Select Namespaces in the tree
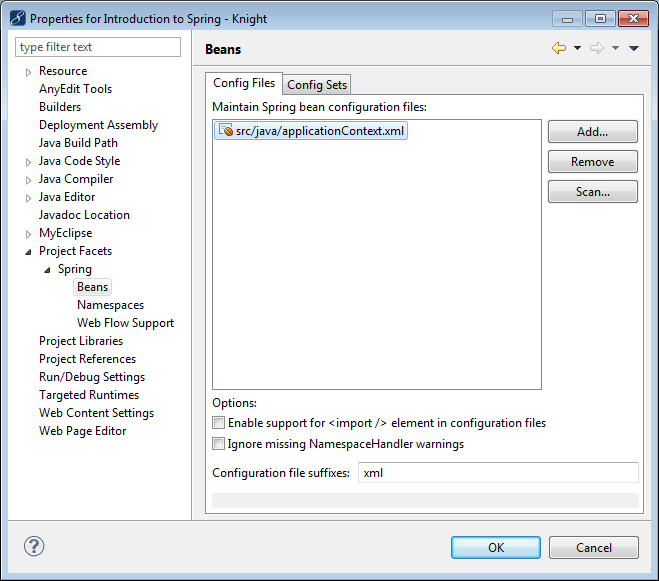 click(x=110, y=305)
